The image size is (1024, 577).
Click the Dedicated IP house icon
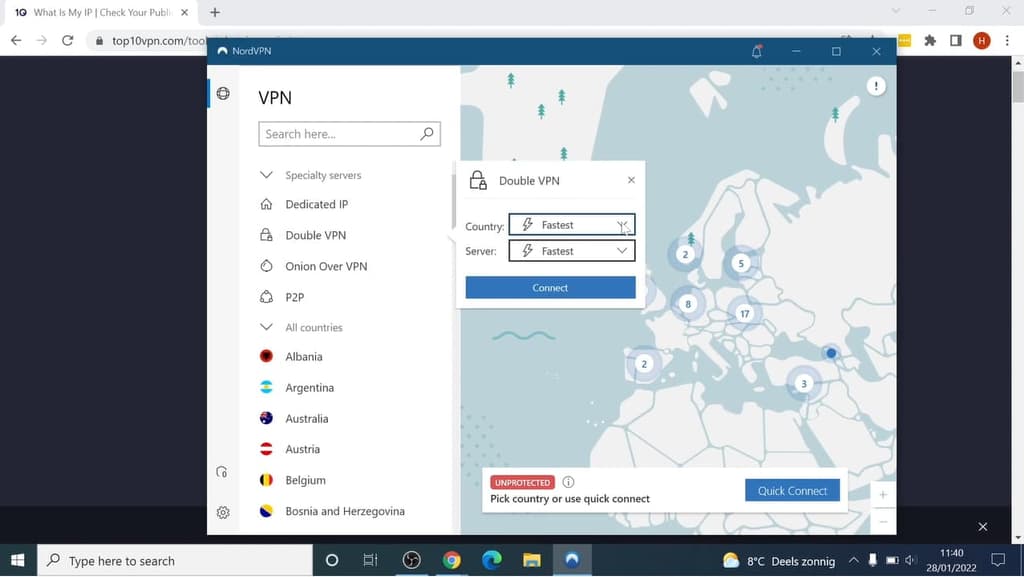[266, 204]
